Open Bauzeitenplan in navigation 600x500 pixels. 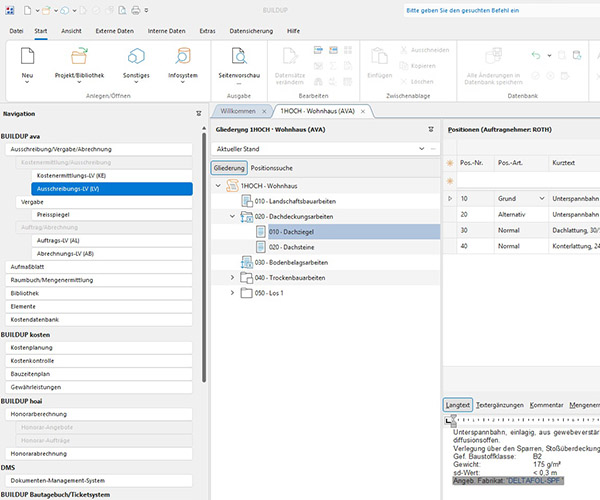point(99,374)
